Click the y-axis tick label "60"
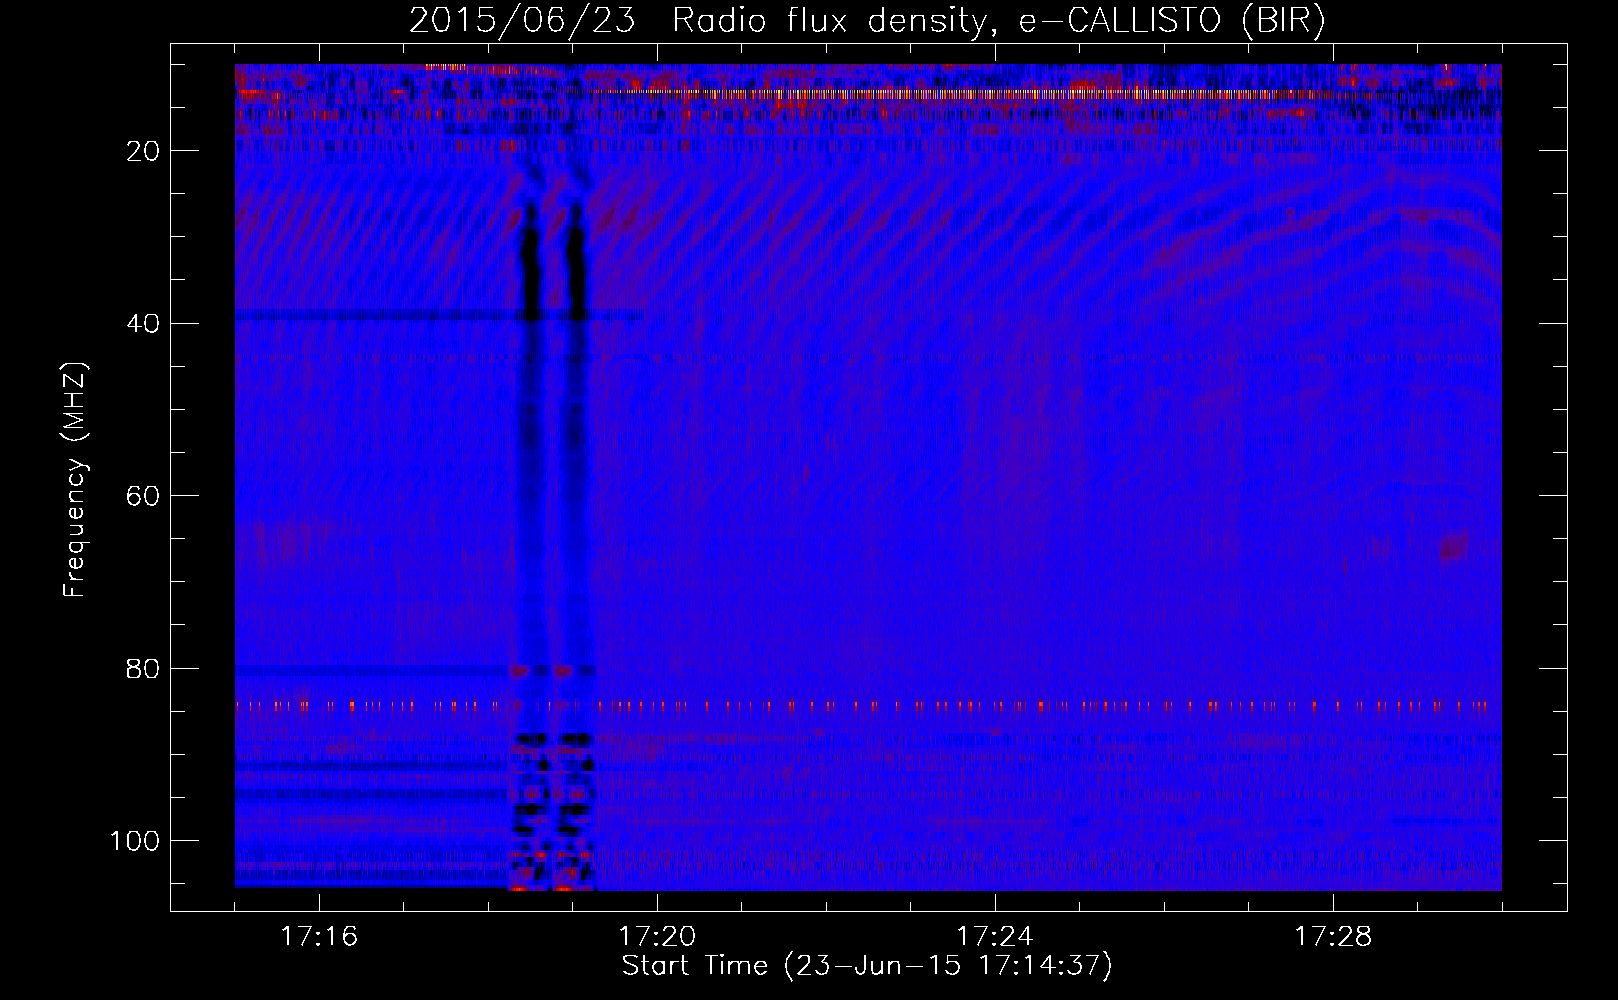 (x=144, y=496)
